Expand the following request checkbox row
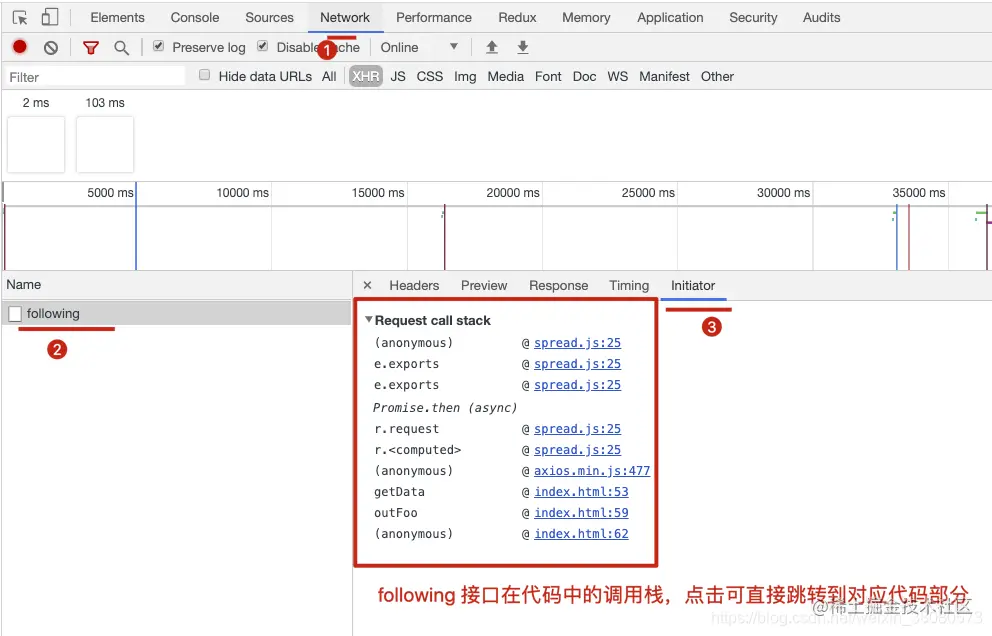The image size is (992, 636). click(15, 312)
